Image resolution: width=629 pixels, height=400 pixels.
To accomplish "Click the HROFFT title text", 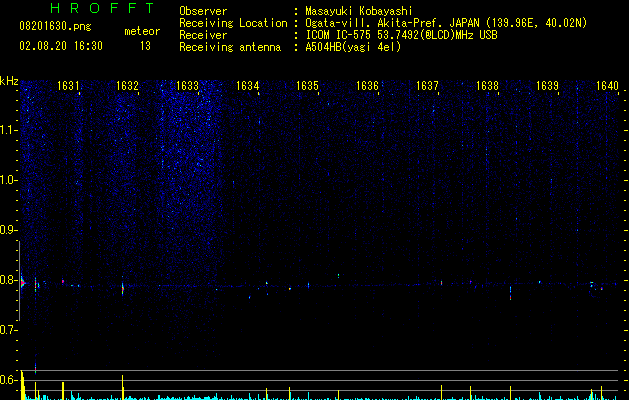I will [x=102, y=8].
